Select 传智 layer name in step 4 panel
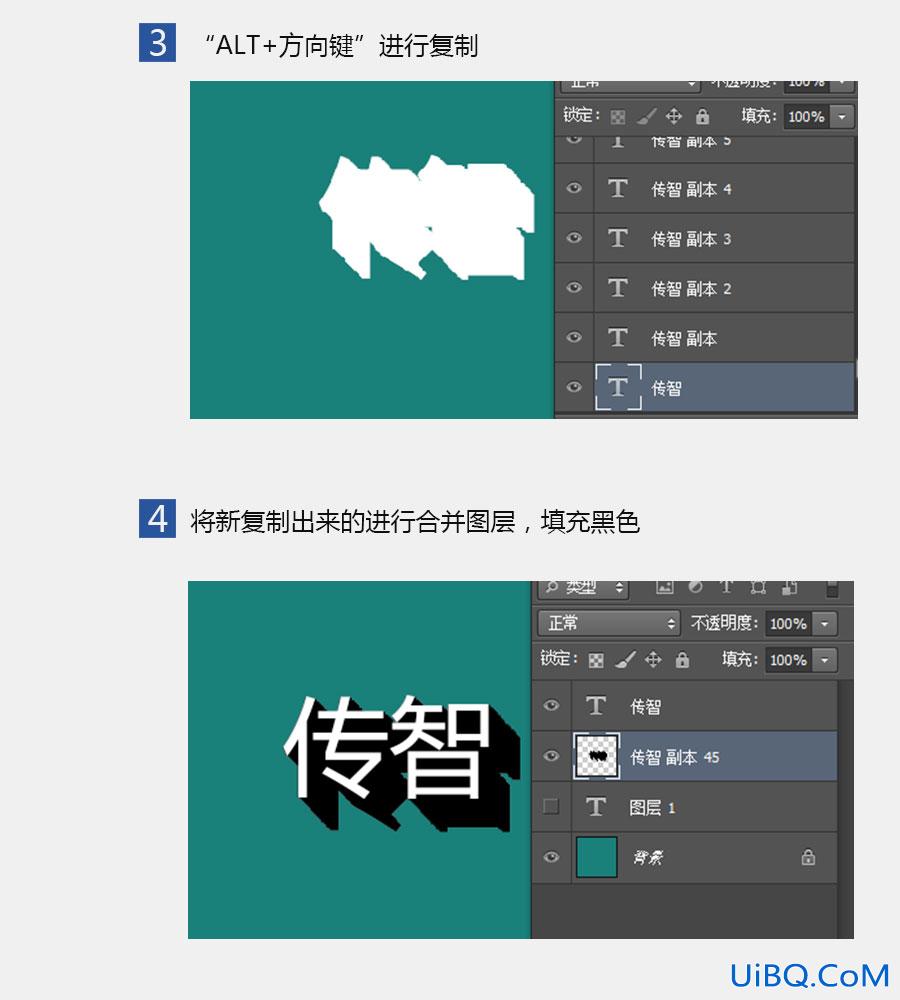Image resolution: width=900 pixels, height=1000 pixels. [x=645, y=707]
